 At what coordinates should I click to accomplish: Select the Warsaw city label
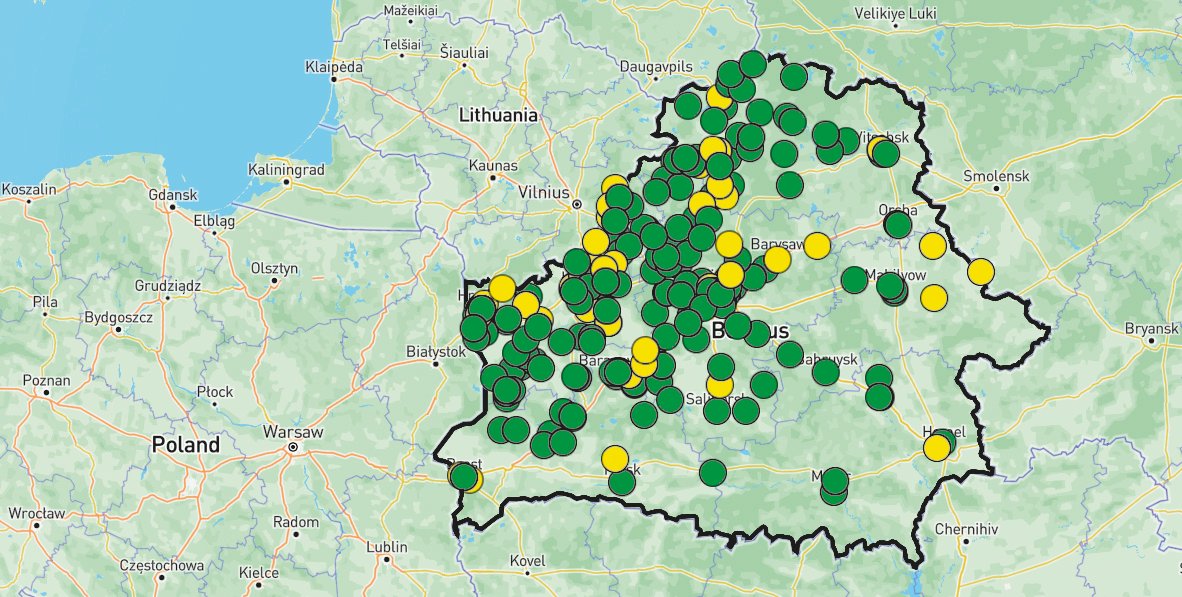tap(292, 433)
